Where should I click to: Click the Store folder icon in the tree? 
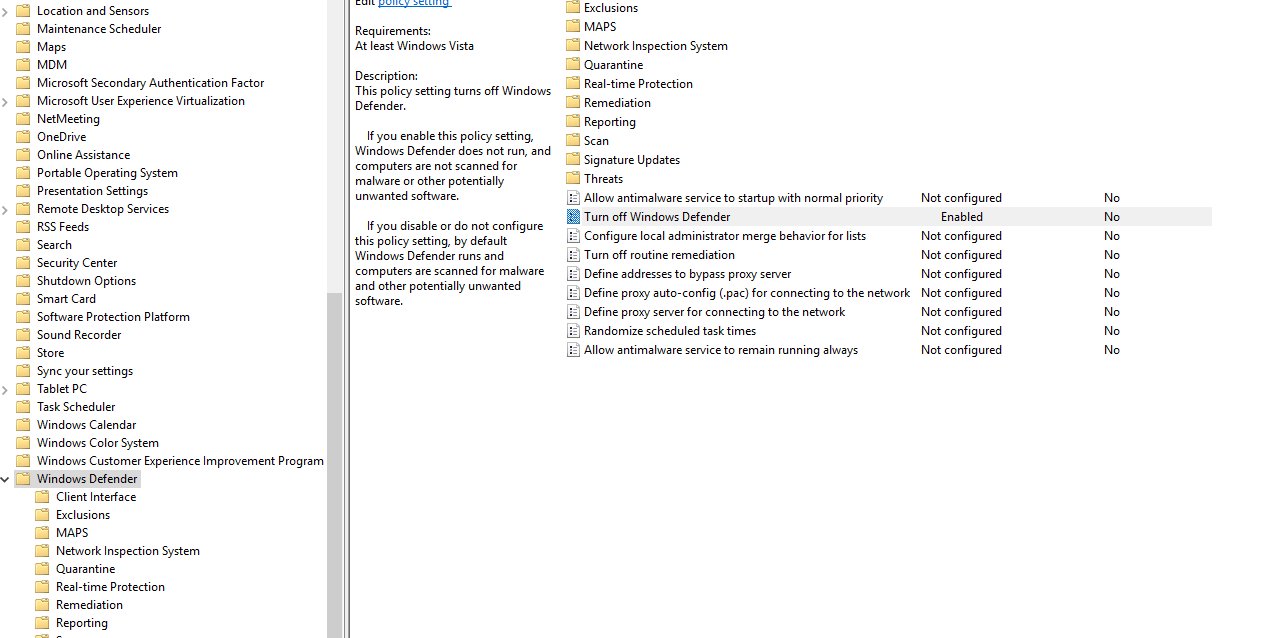23,353
